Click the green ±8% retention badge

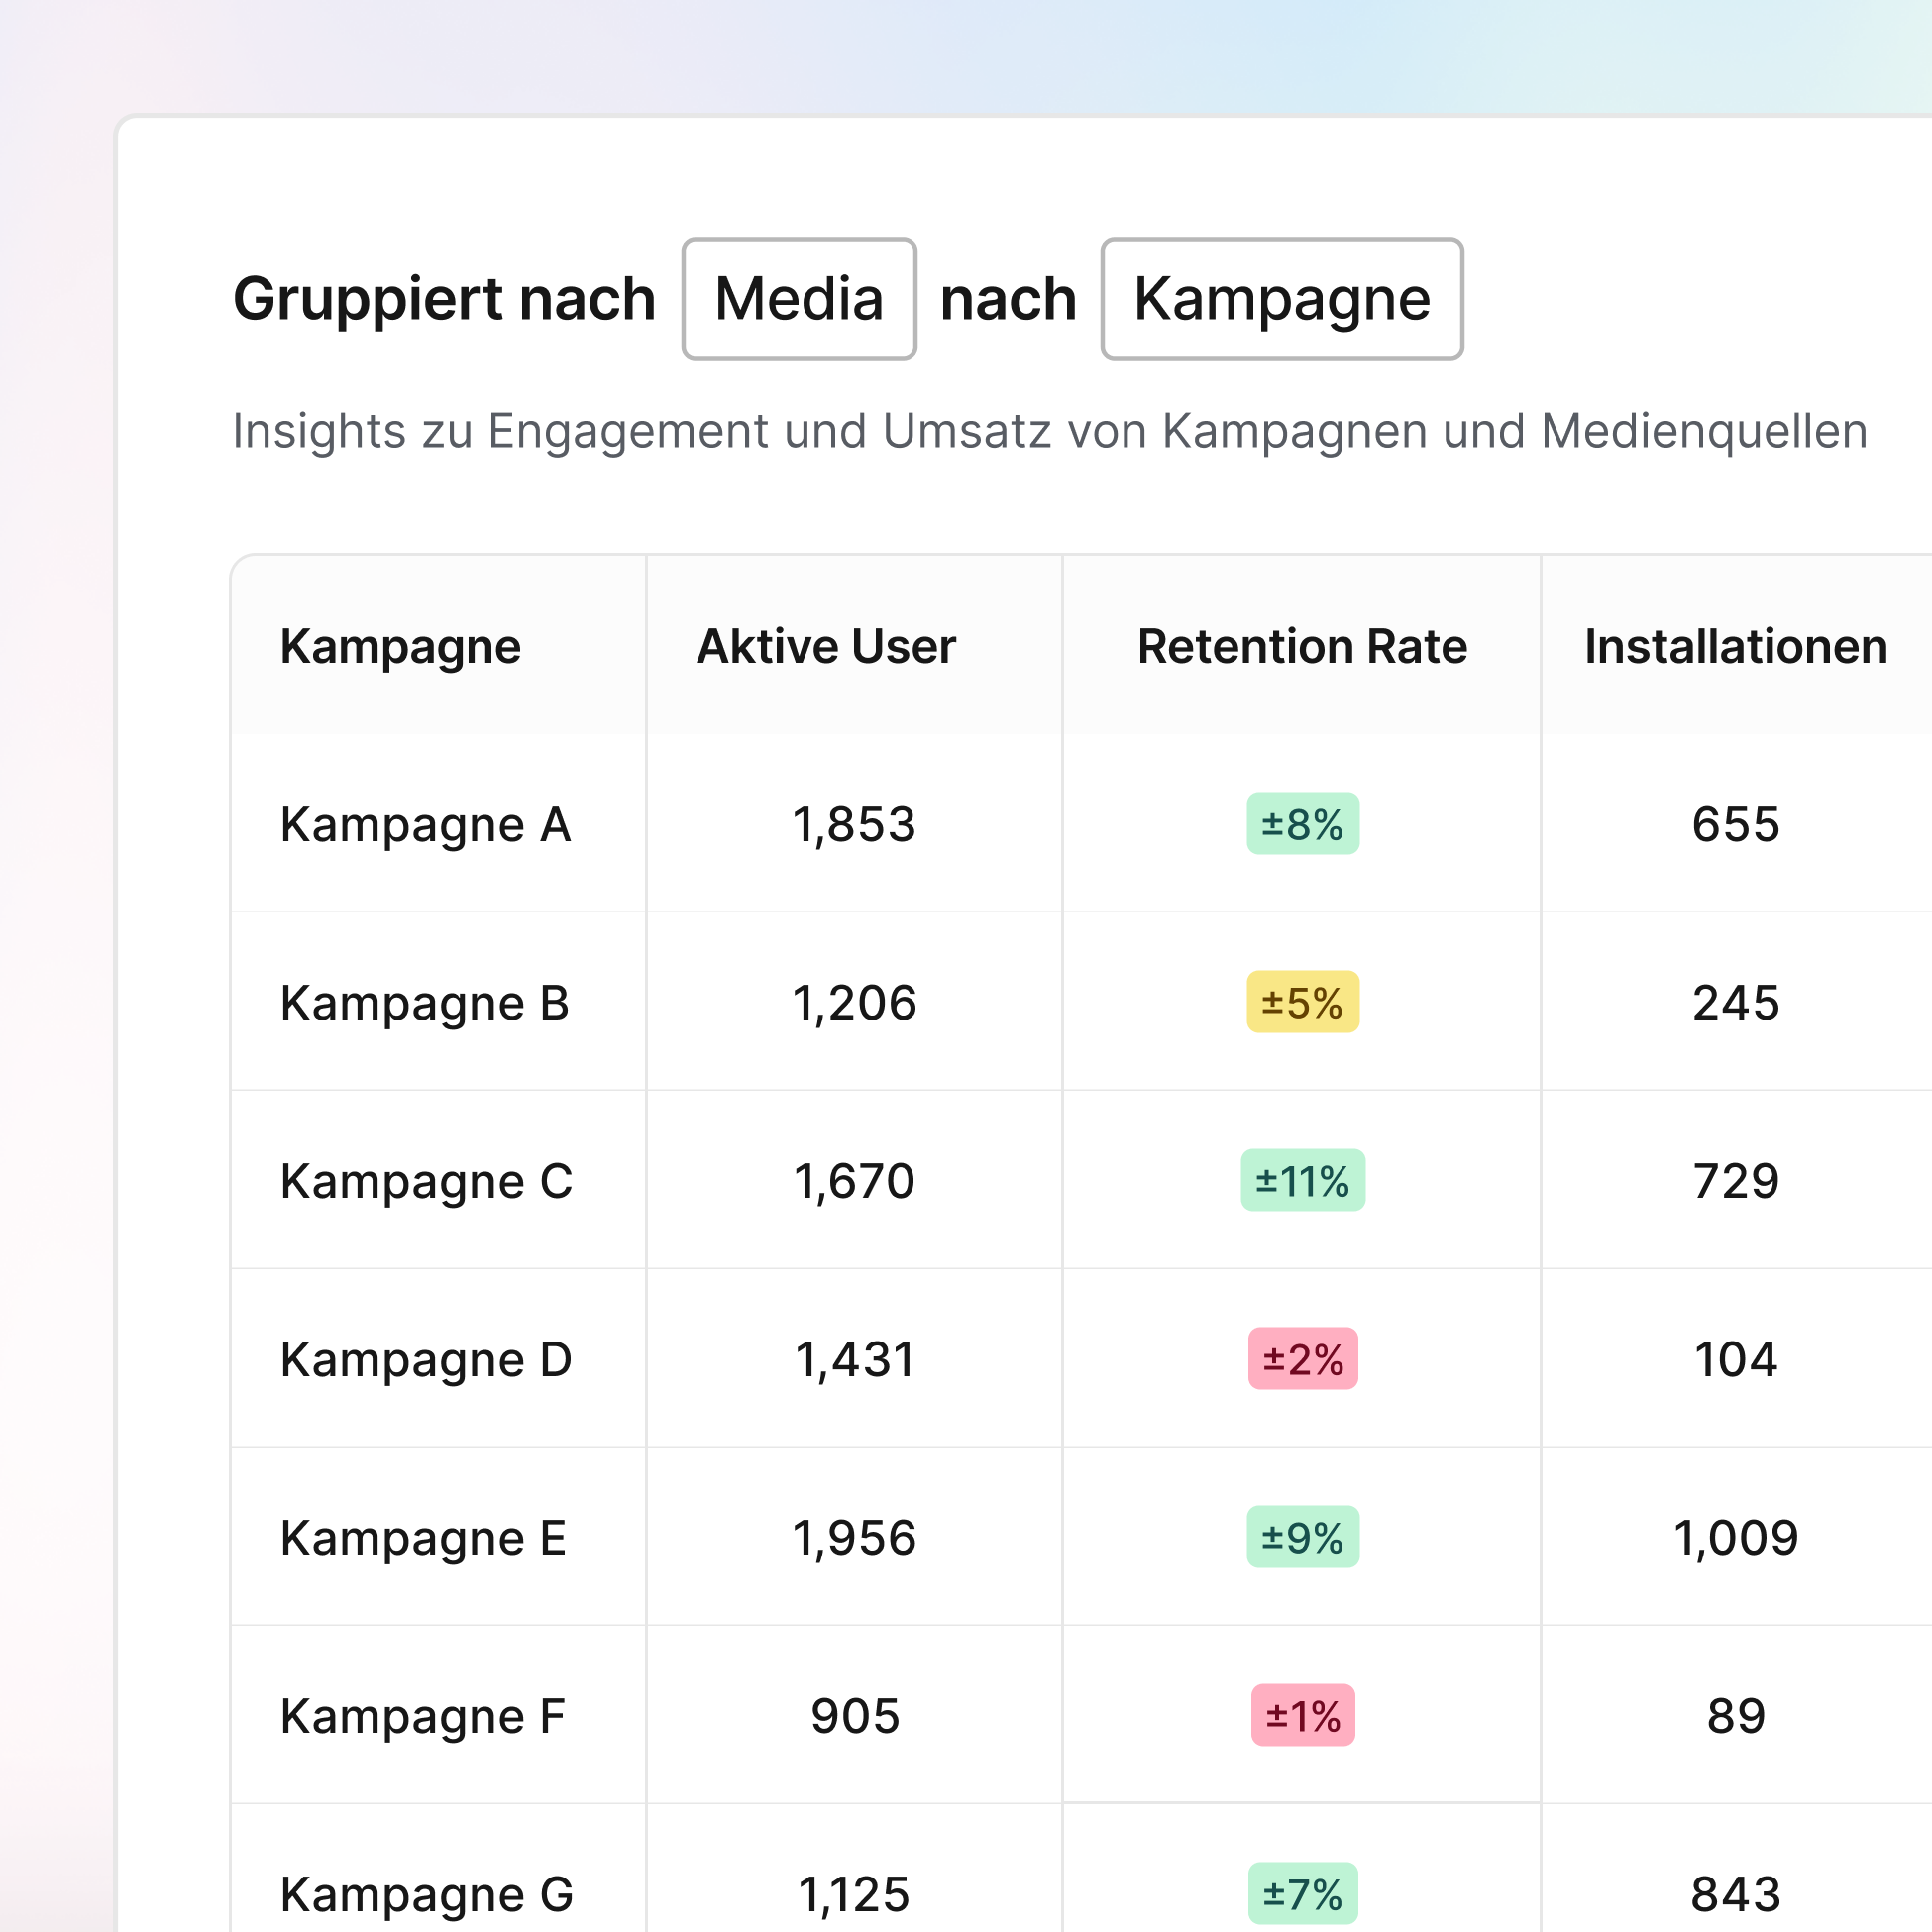pos(1302,824)
